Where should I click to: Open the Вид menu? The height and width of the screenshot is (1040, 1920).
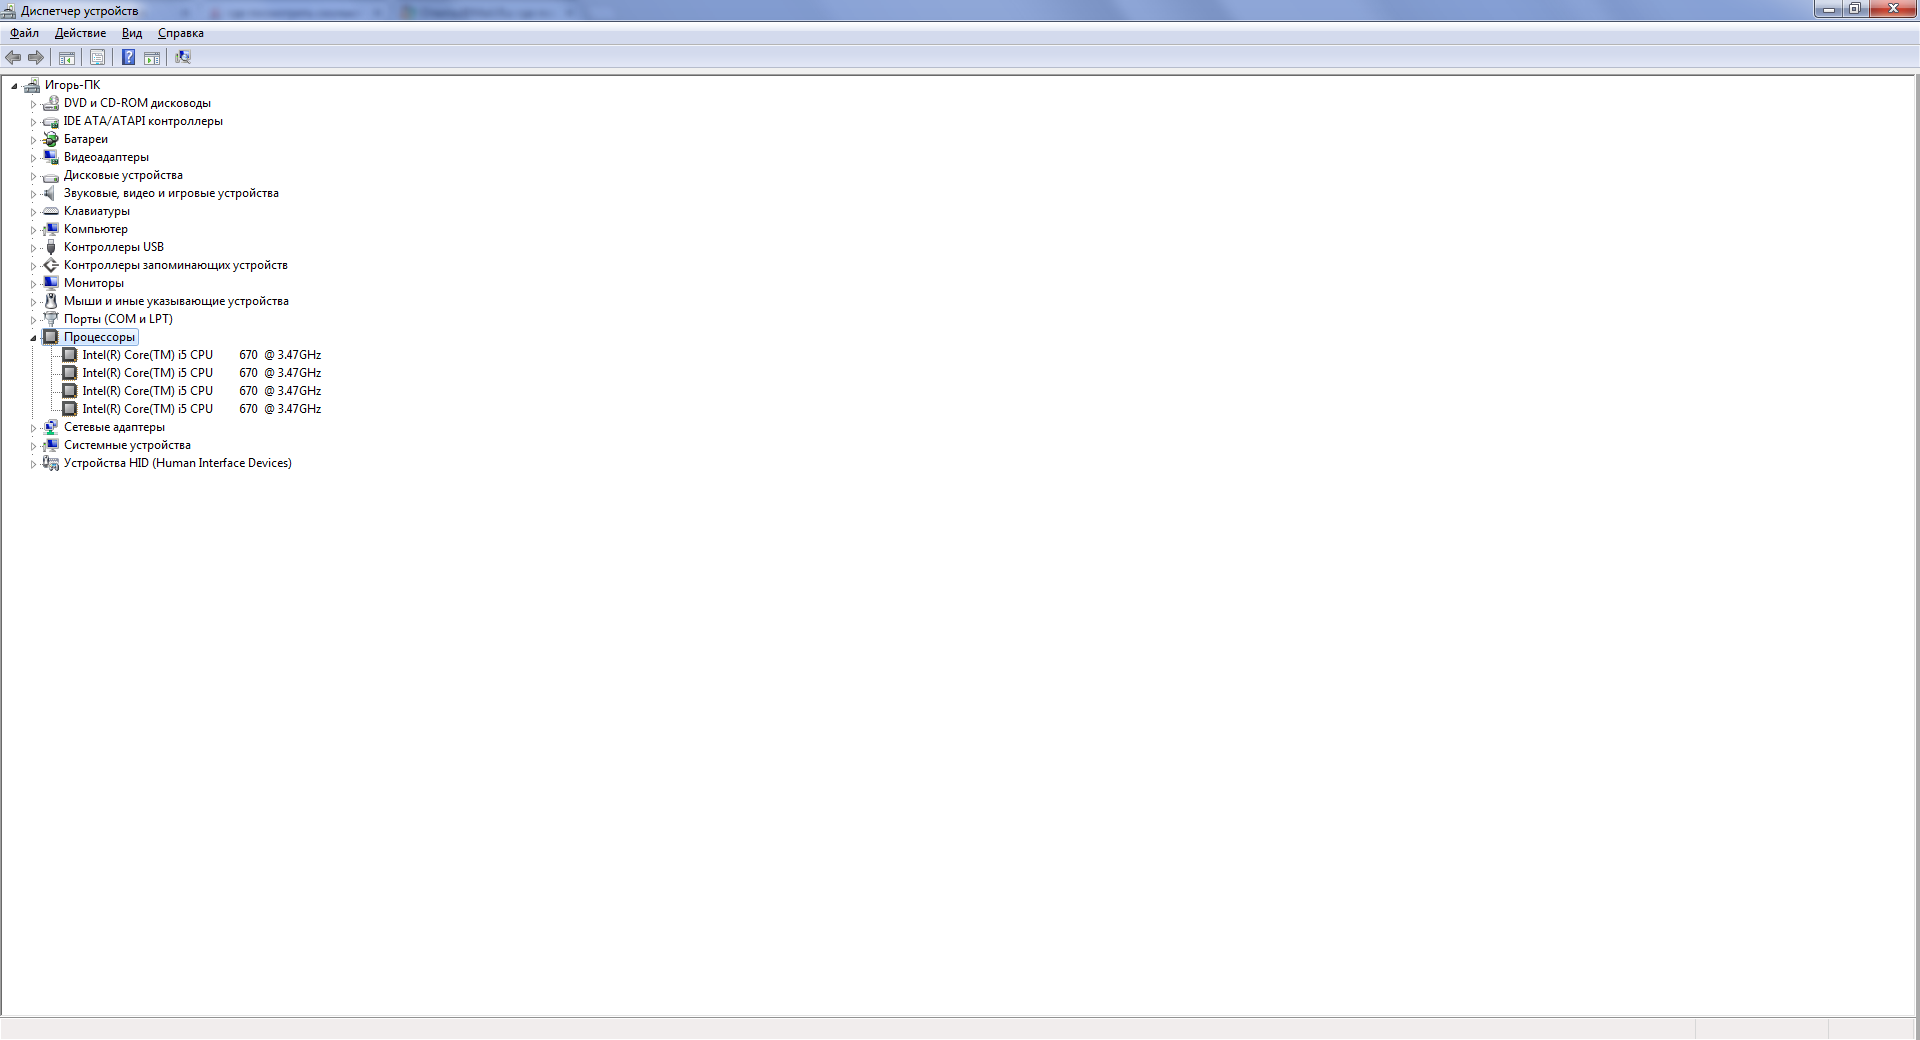tap(132, 33)
